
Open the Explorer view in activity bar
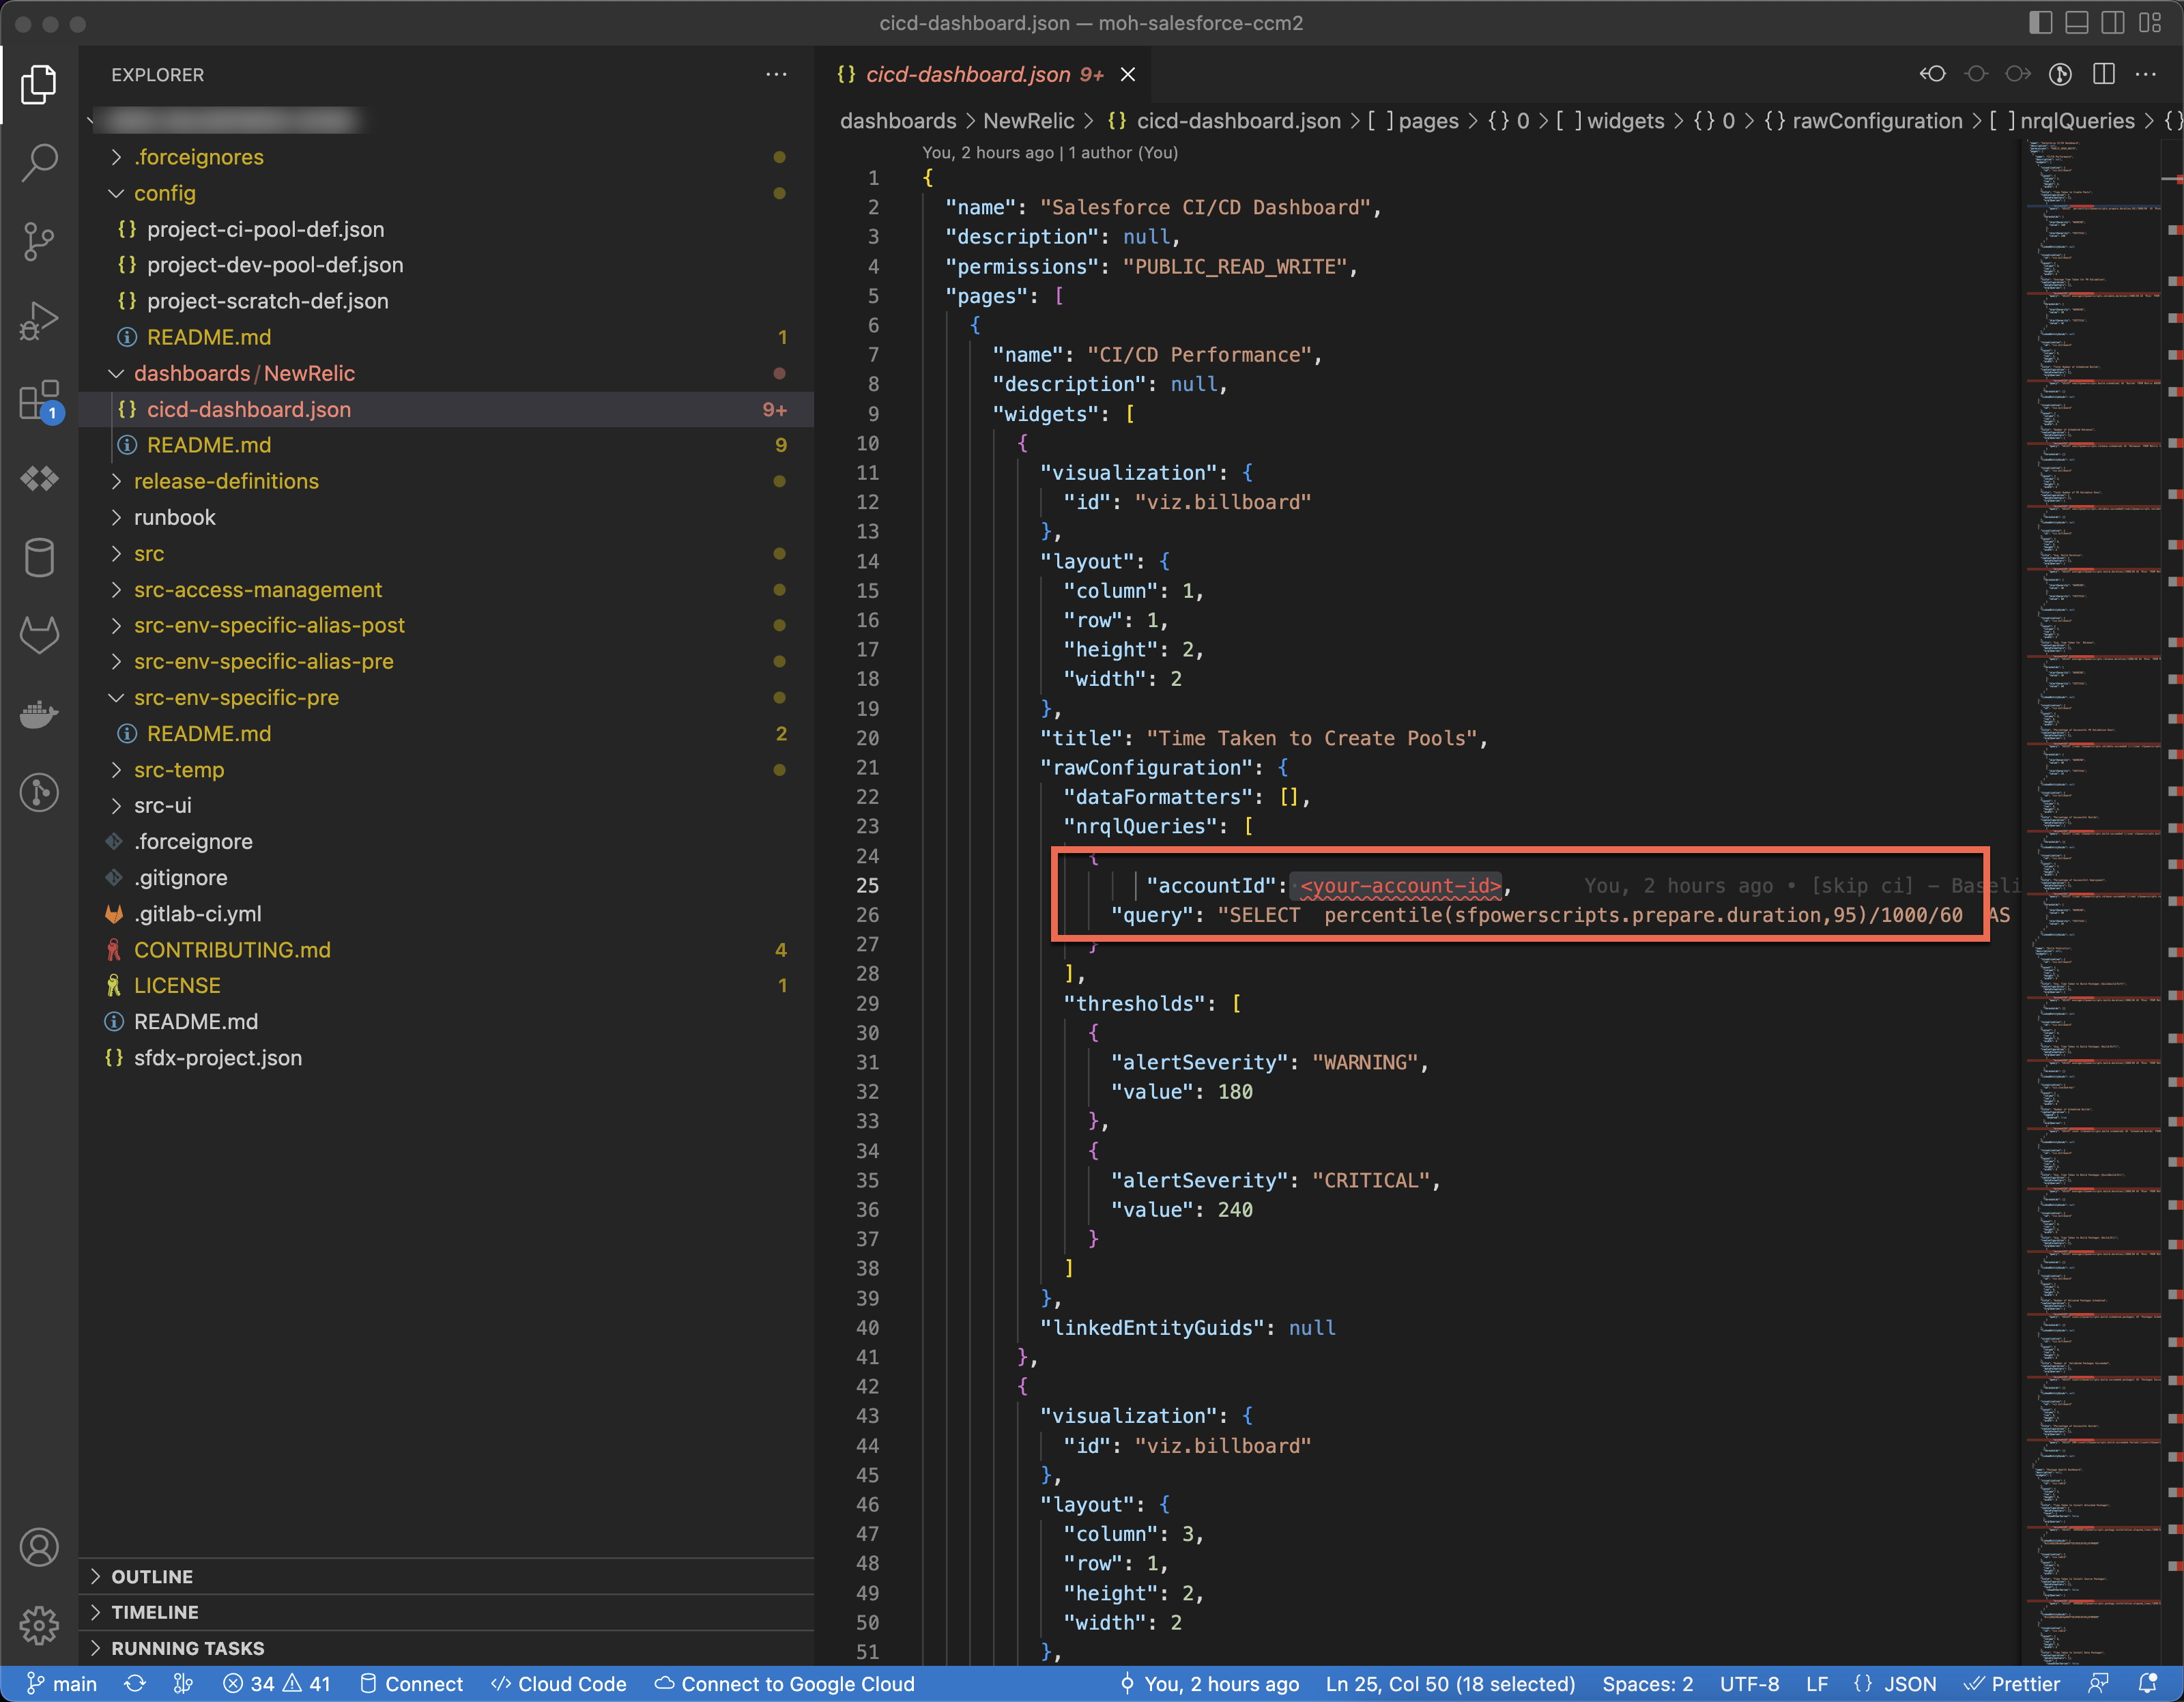tap(39, 84)
